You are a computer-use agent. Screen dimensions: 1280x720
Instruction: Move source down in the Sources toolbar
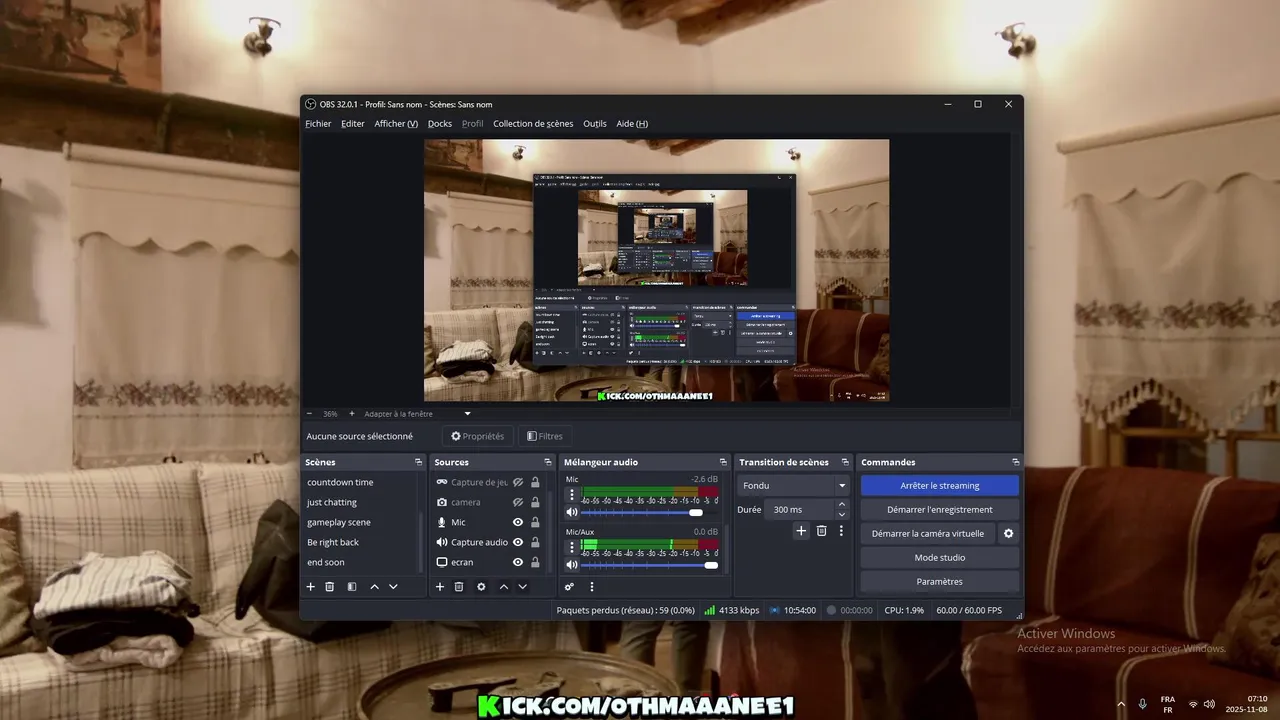[x=522, y=587]
